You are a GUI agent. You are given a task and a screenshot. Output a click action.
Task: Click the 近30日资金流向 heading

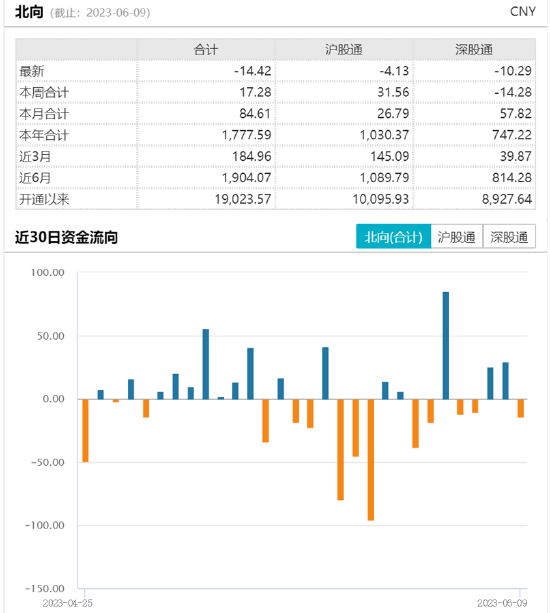click(66, 237)
